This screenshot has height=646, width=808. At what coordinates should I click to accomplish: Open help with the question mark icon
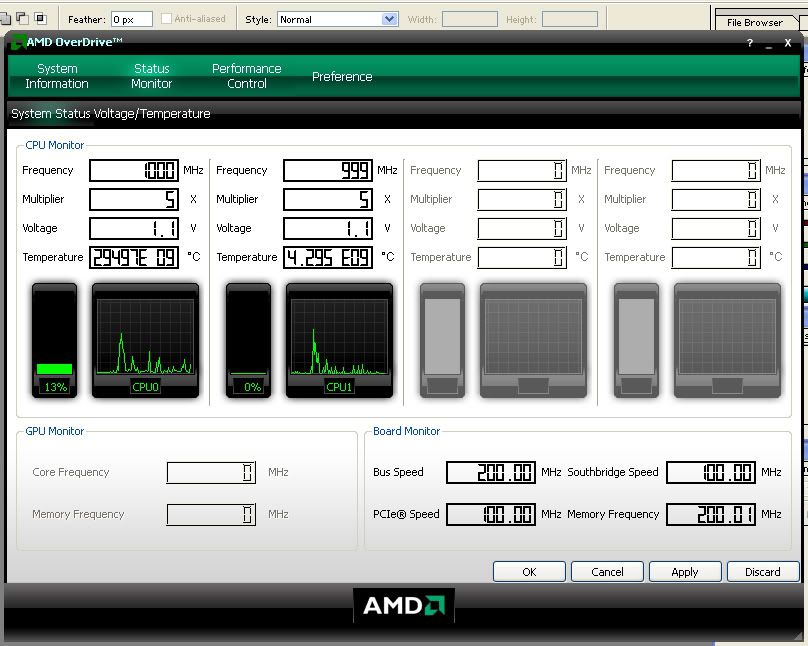pos(750,43)
